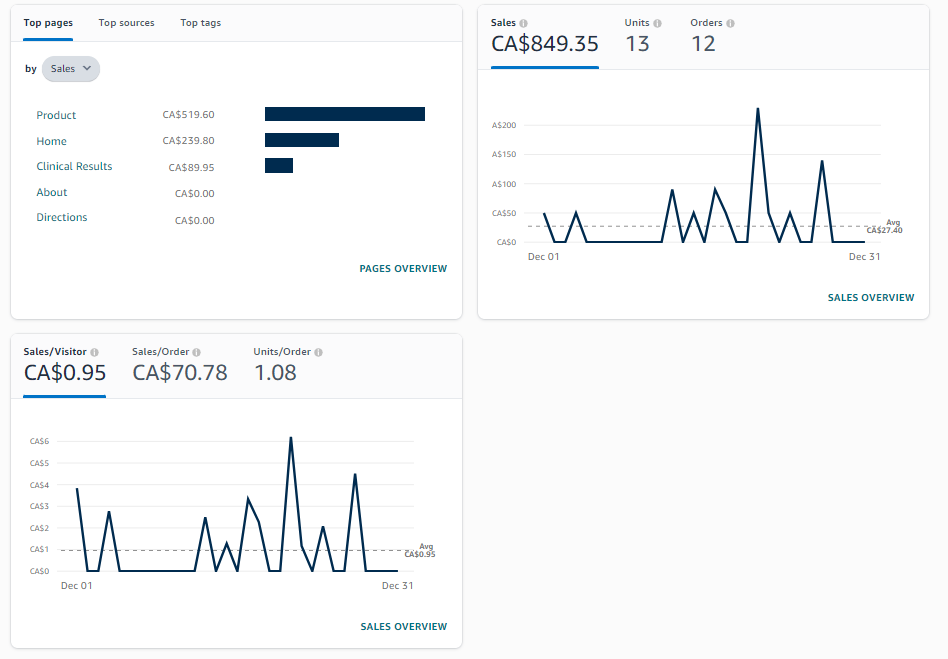This screenshot has width=948, height=659.
Task: Open the Clinical Results page link
Action: (74, 166)
